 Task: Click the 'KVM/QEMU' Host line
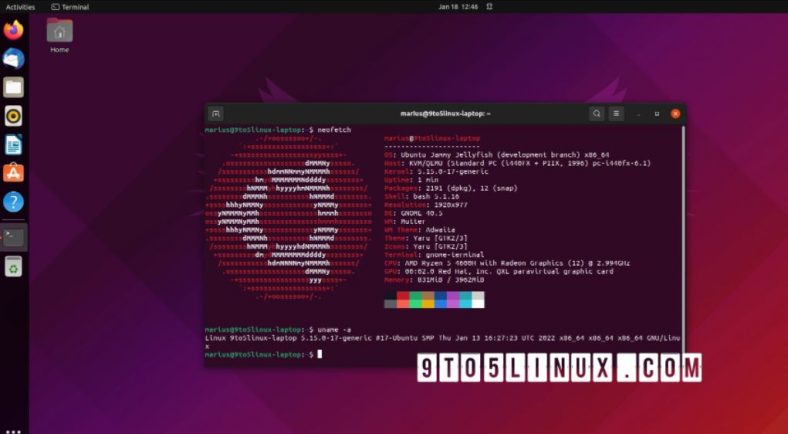pyautogui.click(x=518, y=164)
